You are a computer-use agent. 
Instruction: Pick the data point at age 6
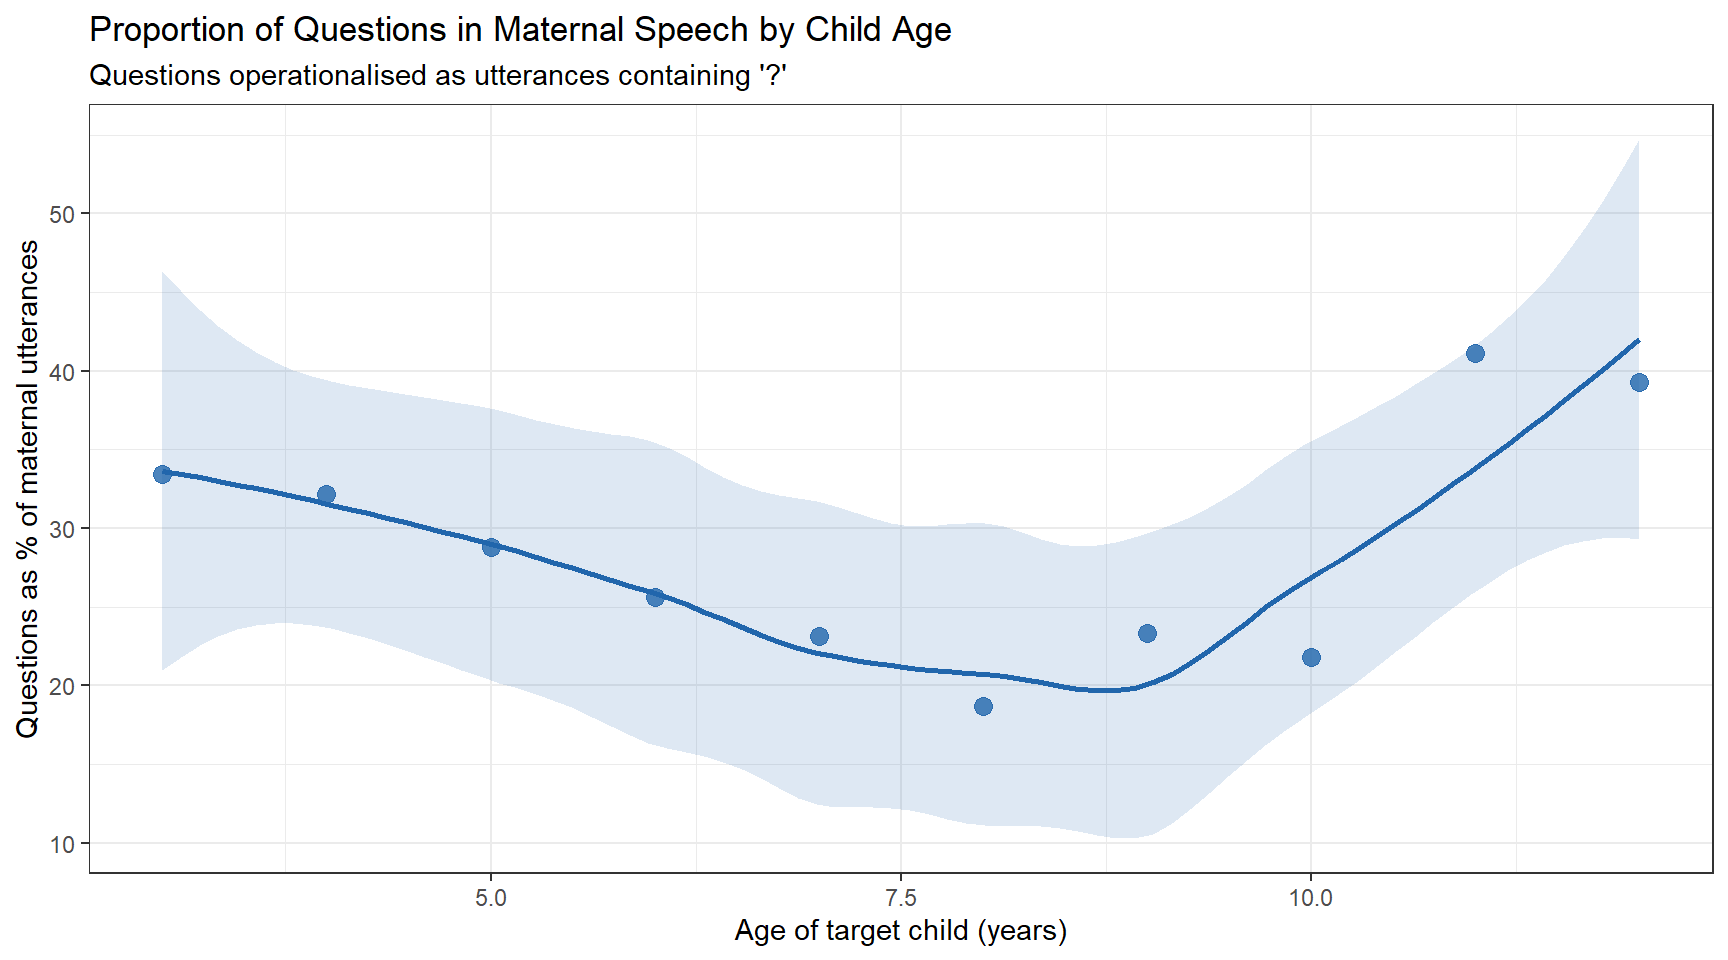[x=655, y=597]
